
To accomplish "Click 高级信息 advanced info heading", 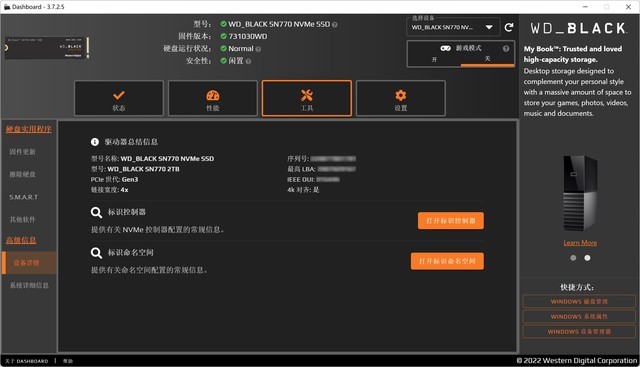I will click(x=21, y=240).
